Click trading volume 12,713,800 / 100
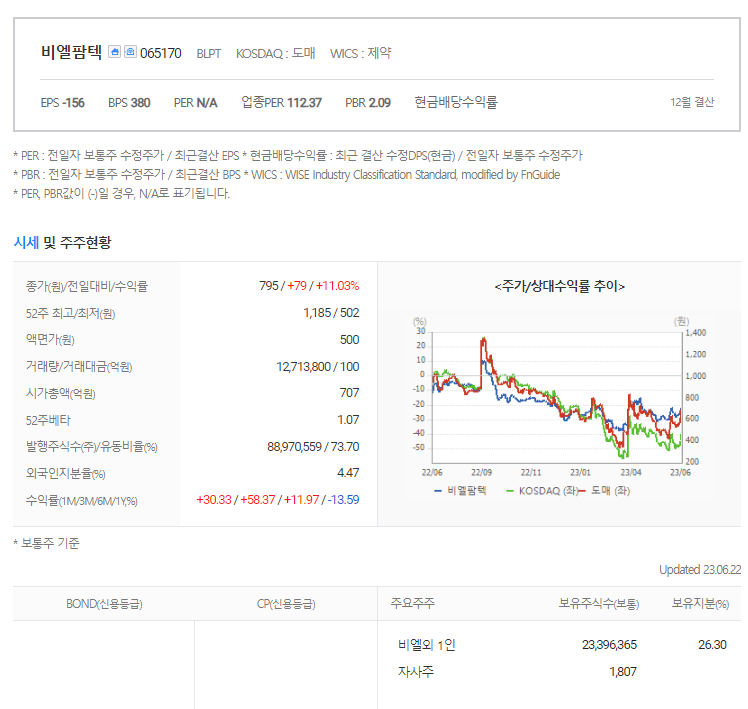748x709 pixels. 318,366
